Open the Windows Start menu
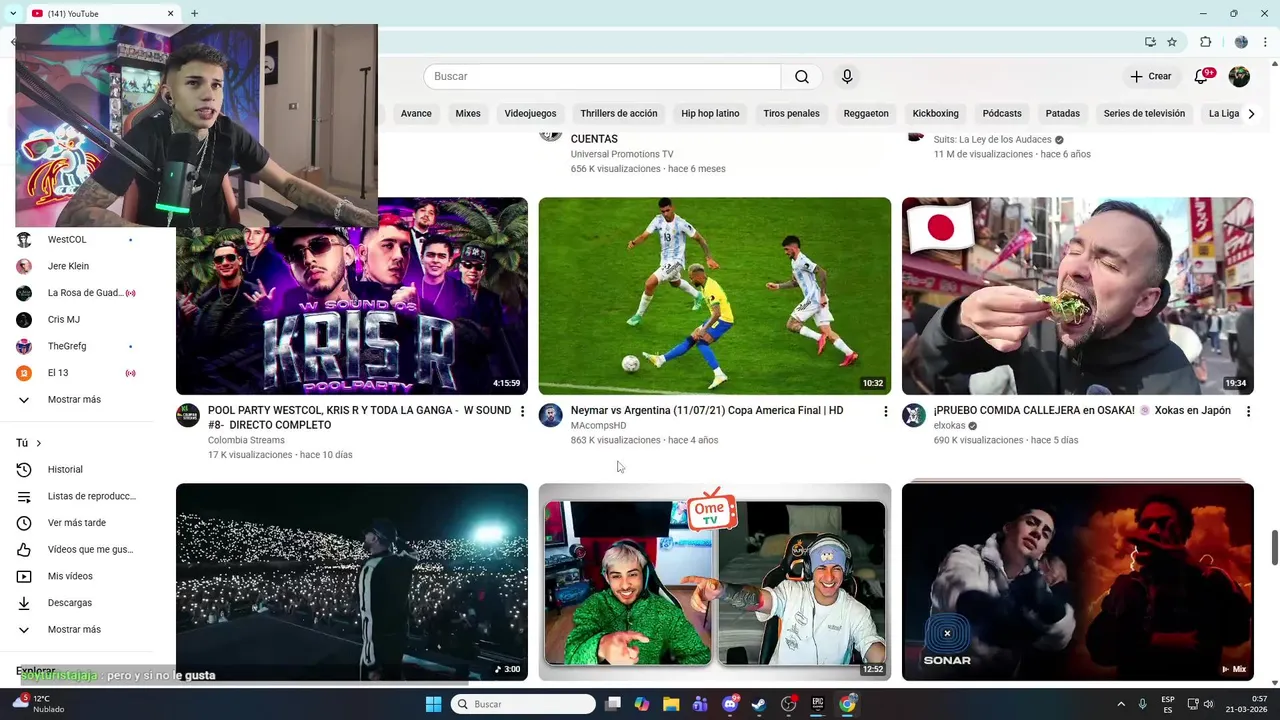 [x=433, y=704]
